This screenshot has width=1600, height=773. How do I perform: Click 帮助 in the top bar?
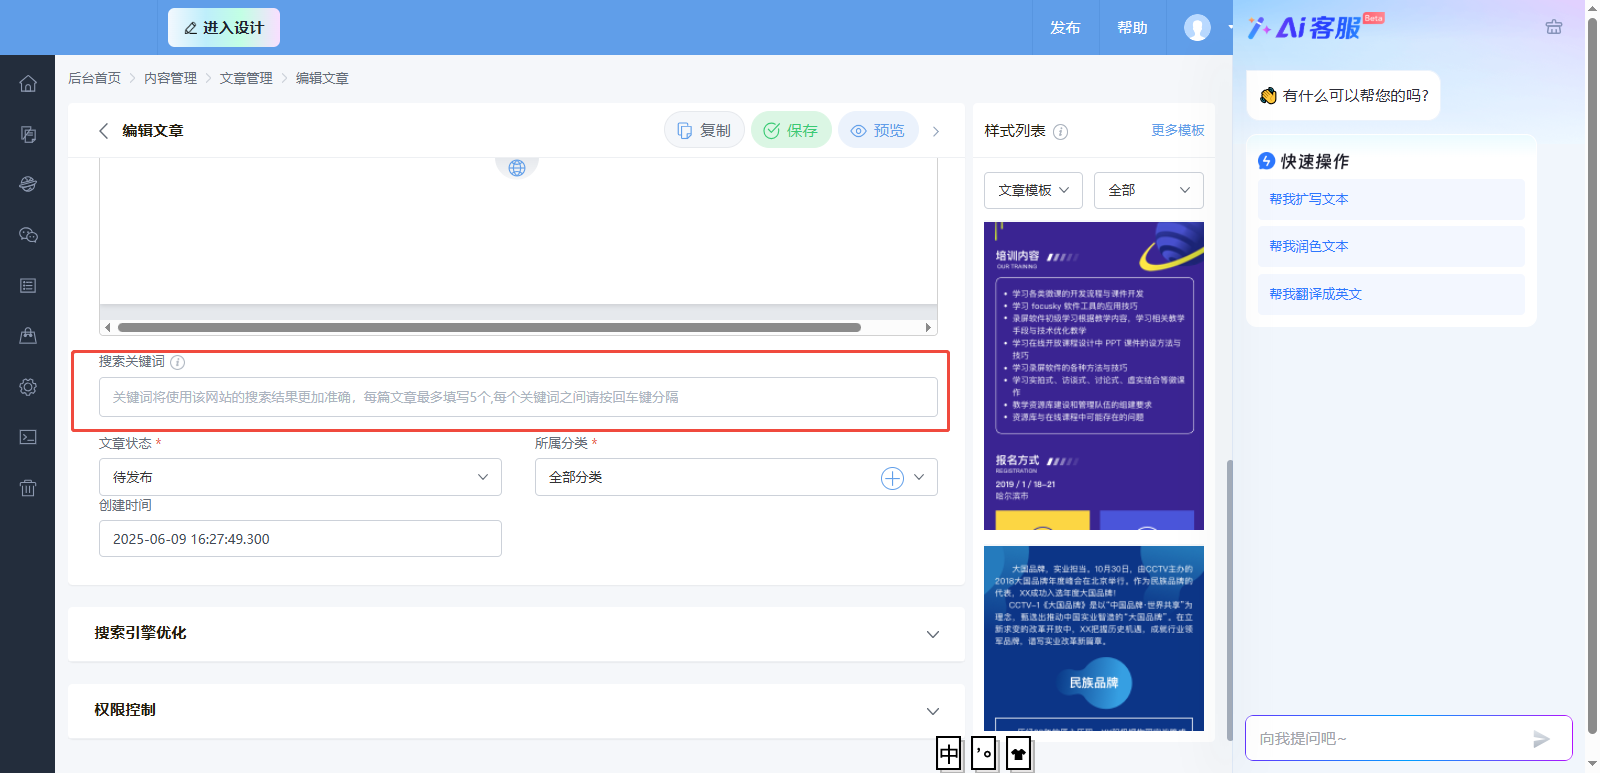tap(1132, 28)
